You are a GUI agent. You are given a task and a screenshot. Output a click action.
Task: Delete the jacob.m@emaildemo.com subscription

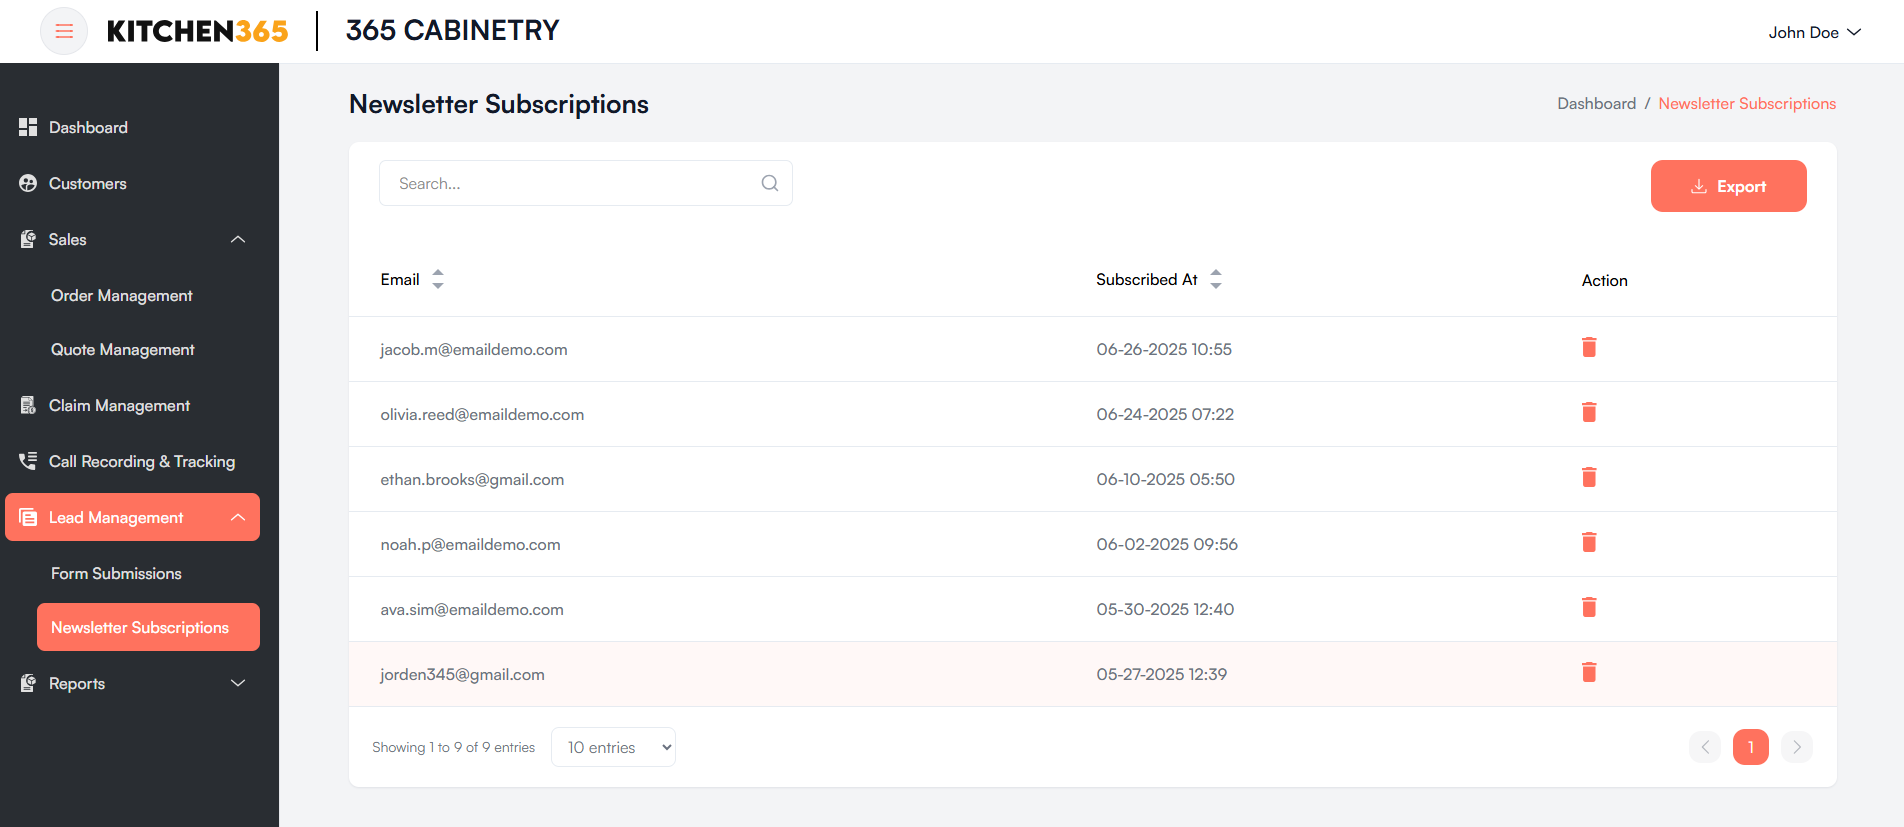(1589, 347)
